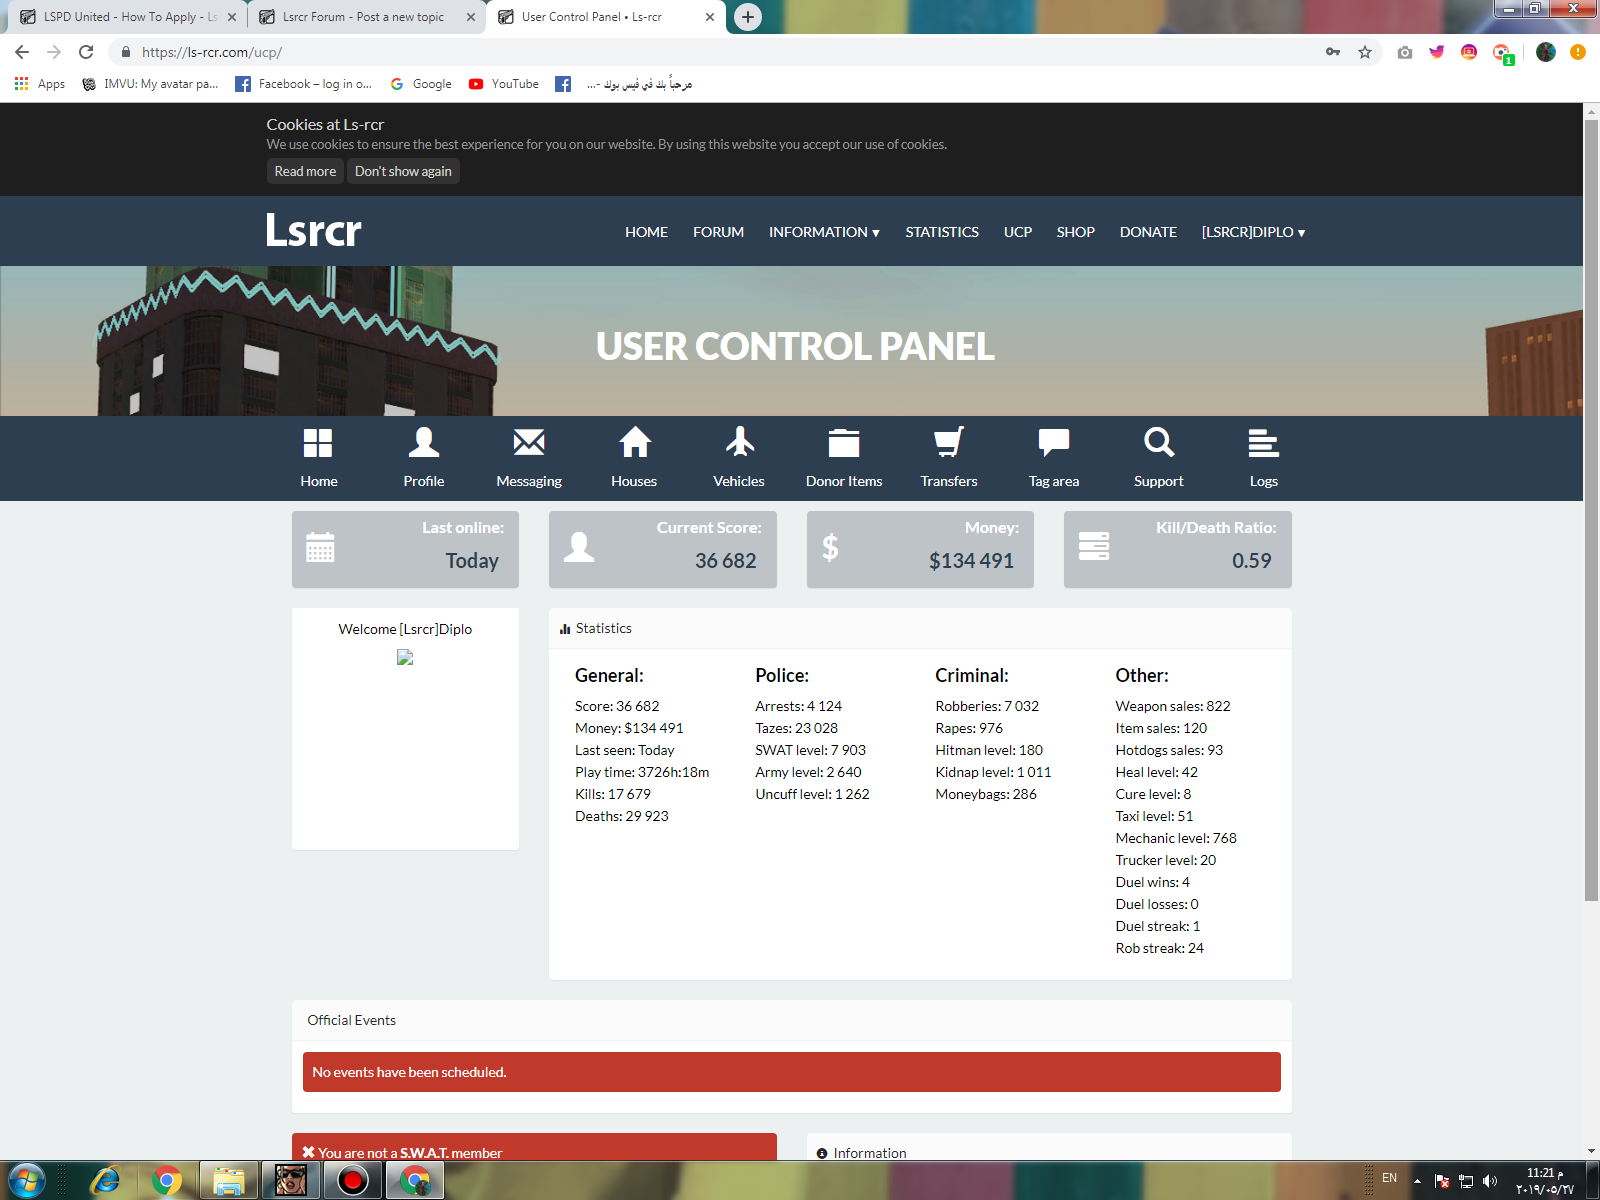Open DONATE in the site navigation
The width and height of the screenshot is (1600, 1200).
coord(1148,232)
